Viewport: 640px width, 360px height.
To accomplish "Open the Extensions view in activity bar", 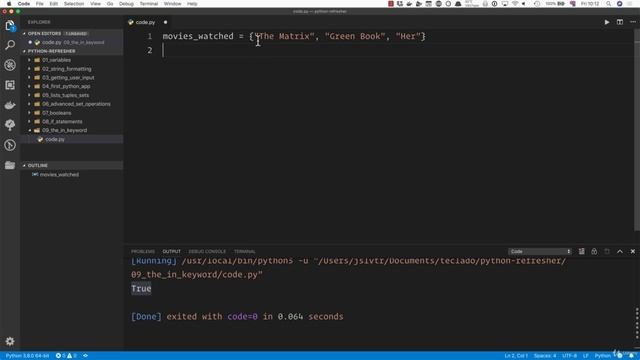I will point(10,85).
